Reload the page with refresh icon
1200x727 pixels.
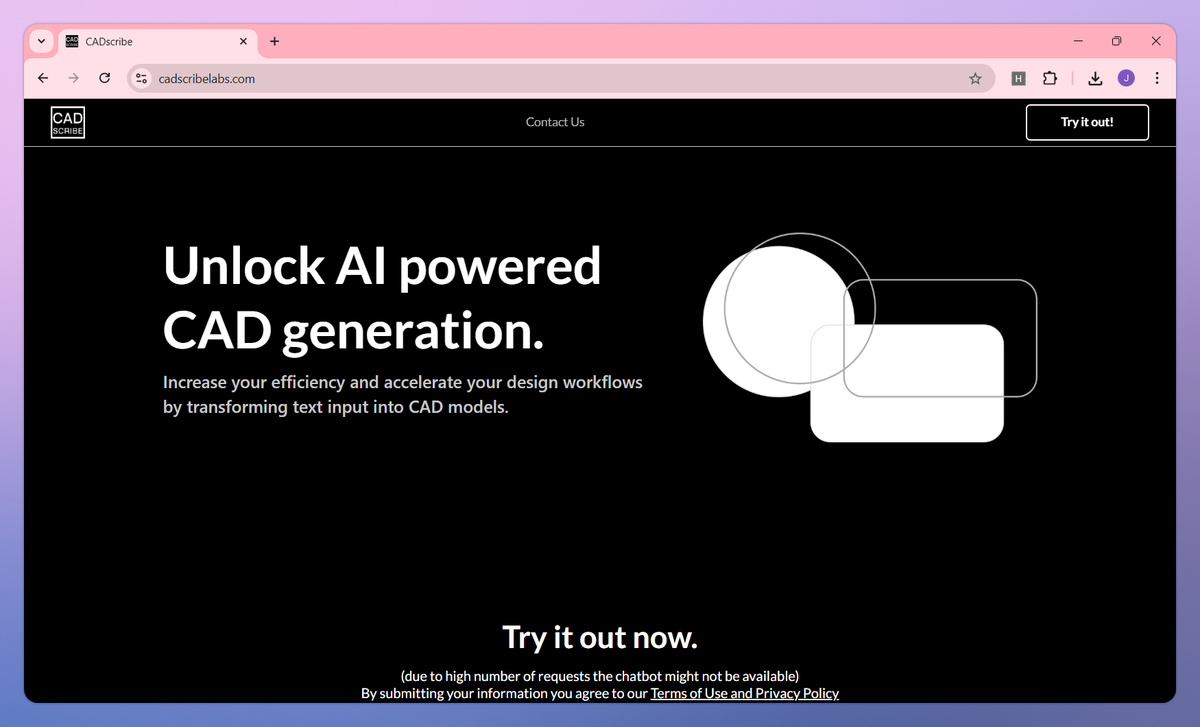point(104,78)
